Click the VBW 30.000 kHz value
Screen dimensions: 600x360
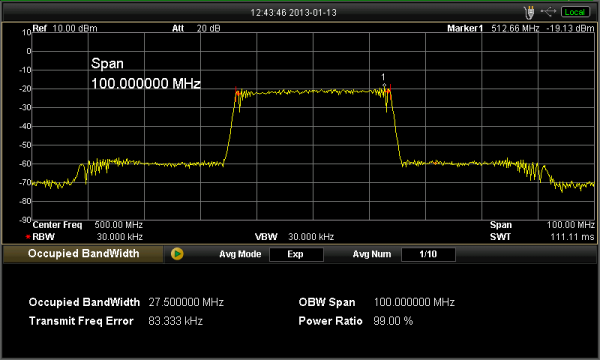[x=311, y=237]
